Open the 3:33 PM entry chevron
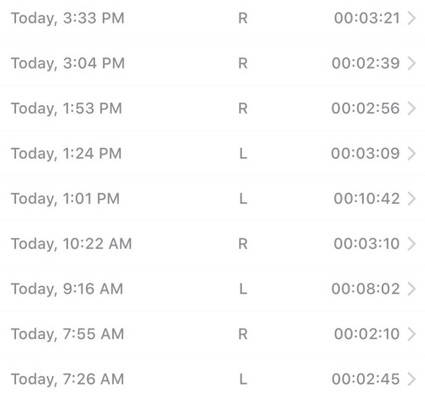This screenshot has width=425, height=400. coord(412,18)
